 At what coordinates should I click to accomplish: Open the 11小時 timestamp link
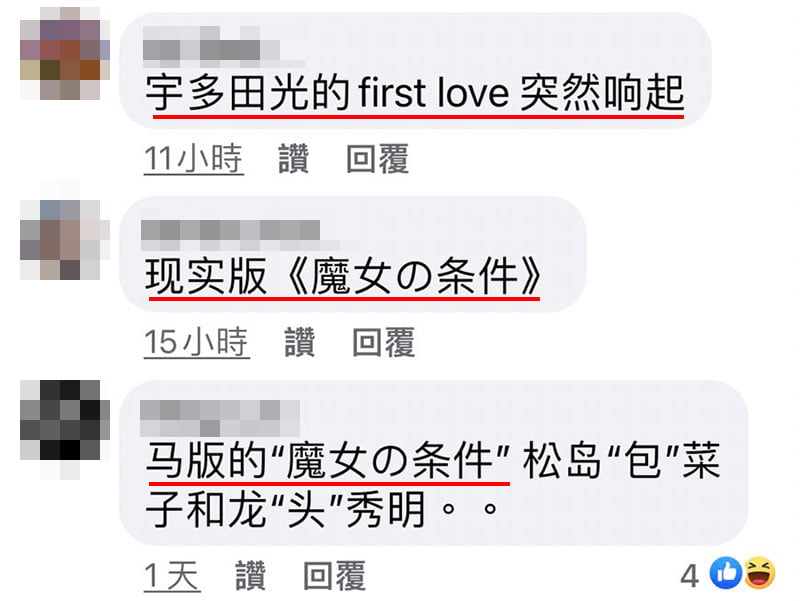click(x=194, y=159)
